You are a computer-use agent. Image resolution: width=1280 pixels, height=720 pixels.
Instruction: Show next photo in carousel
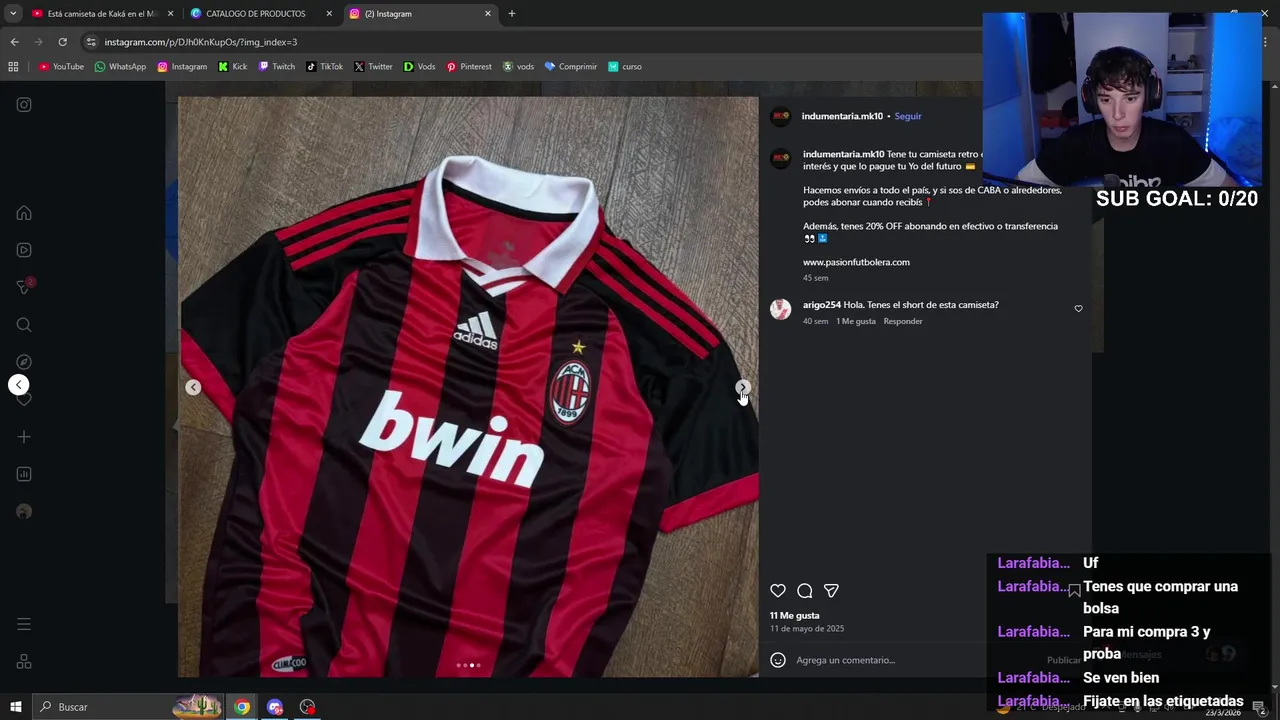tap(743, 387)
